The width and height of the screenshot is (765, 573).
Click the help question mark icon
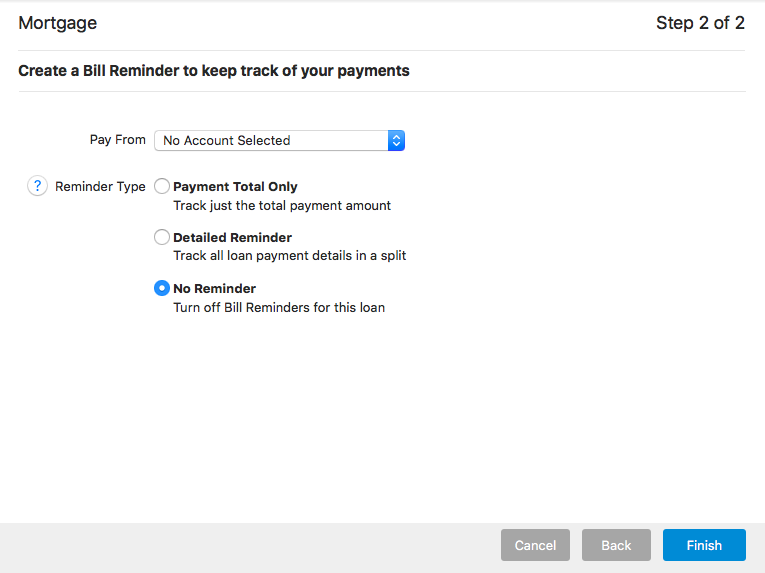click(37, 186)
